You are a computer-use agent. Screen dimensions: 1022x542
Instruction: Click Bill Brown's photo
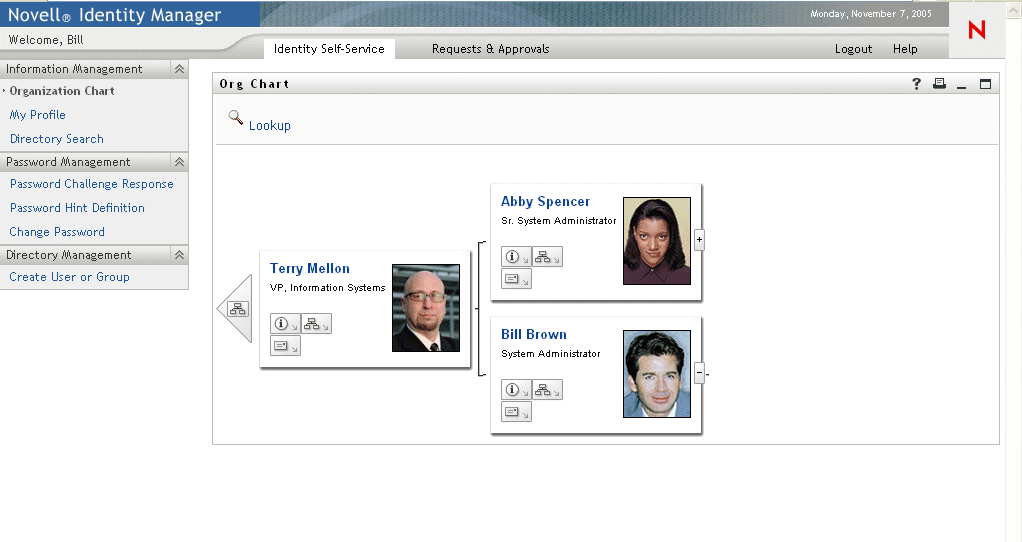(657, 374)
